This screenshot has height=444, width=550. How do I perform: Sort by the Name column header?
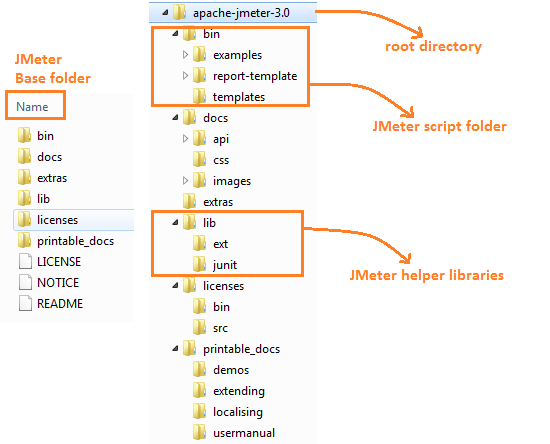point(32,107)
